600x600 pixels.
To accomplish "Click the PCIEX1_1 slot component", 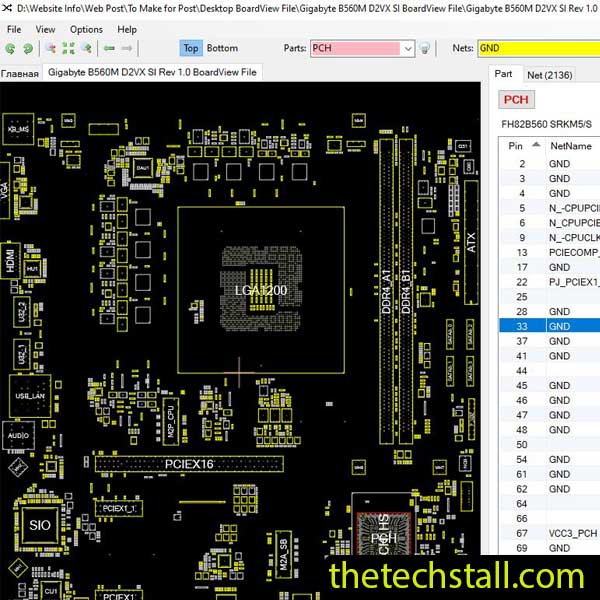I will click(119, 509).
